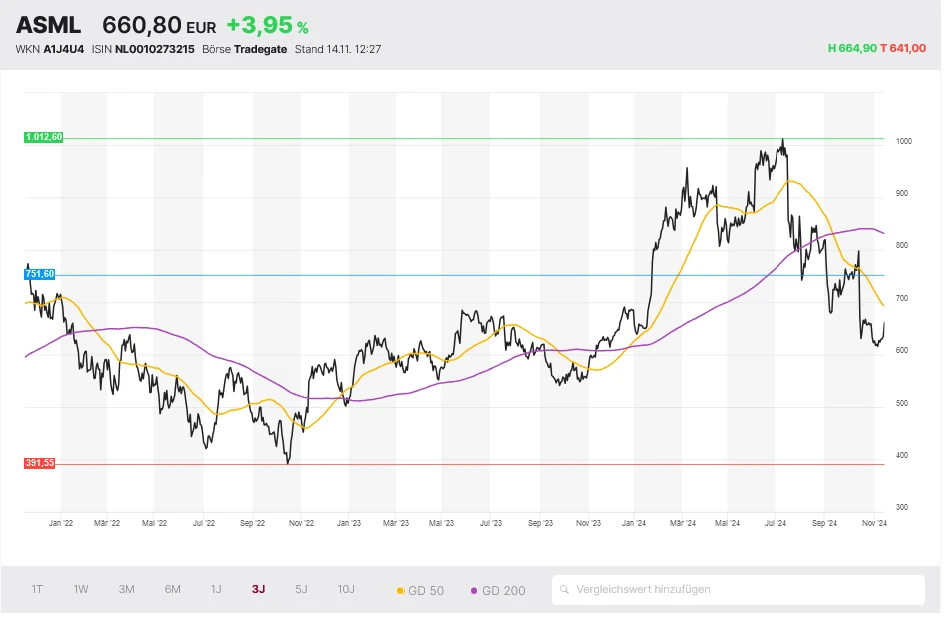Click the blue 751,60 price label
This screenshot has width=947, height=627.
[41, 272]
